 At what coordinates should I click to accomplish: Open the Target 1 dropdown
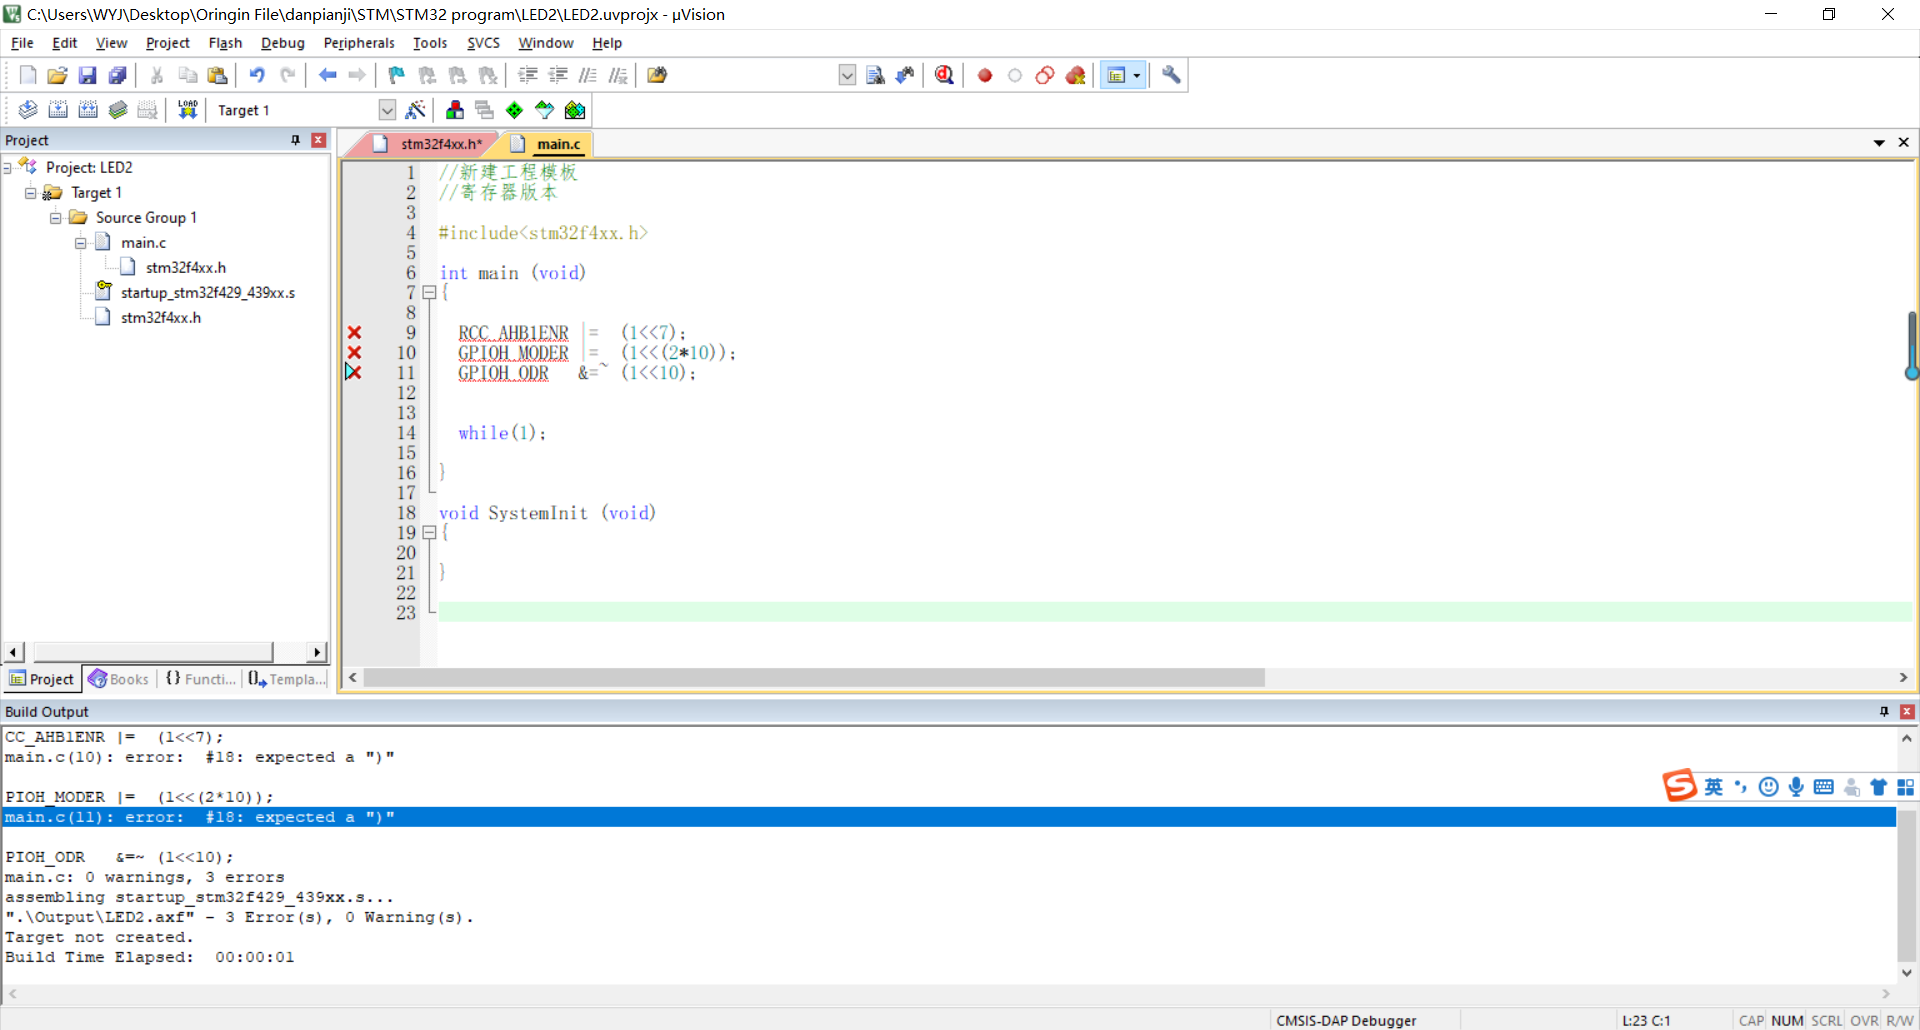[387, 110]
